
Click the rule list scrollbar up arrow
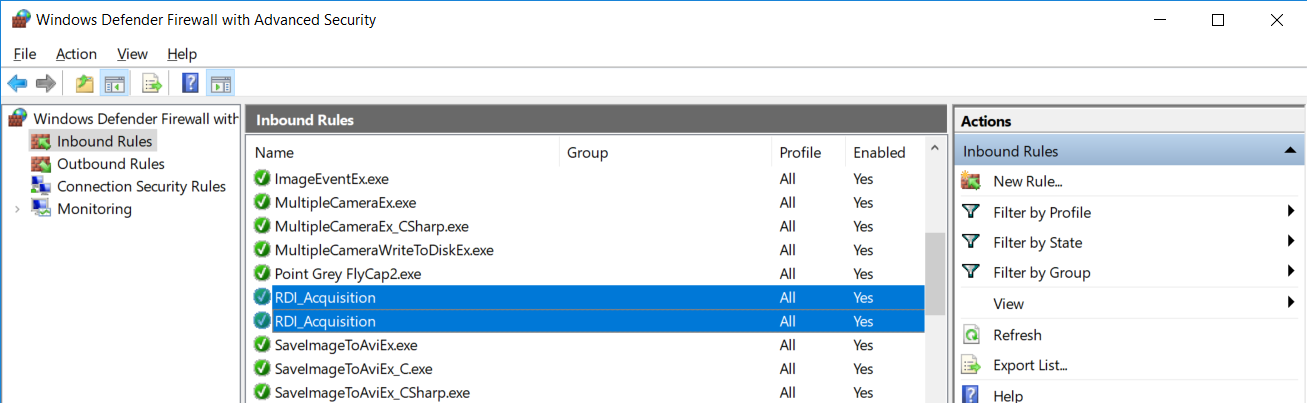pyautogui.click(x=934, y=150)
